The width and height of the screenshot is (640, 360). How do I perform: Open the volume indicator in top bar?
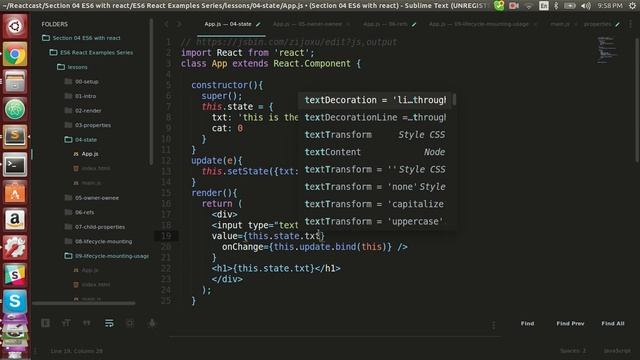coord(586,6)
